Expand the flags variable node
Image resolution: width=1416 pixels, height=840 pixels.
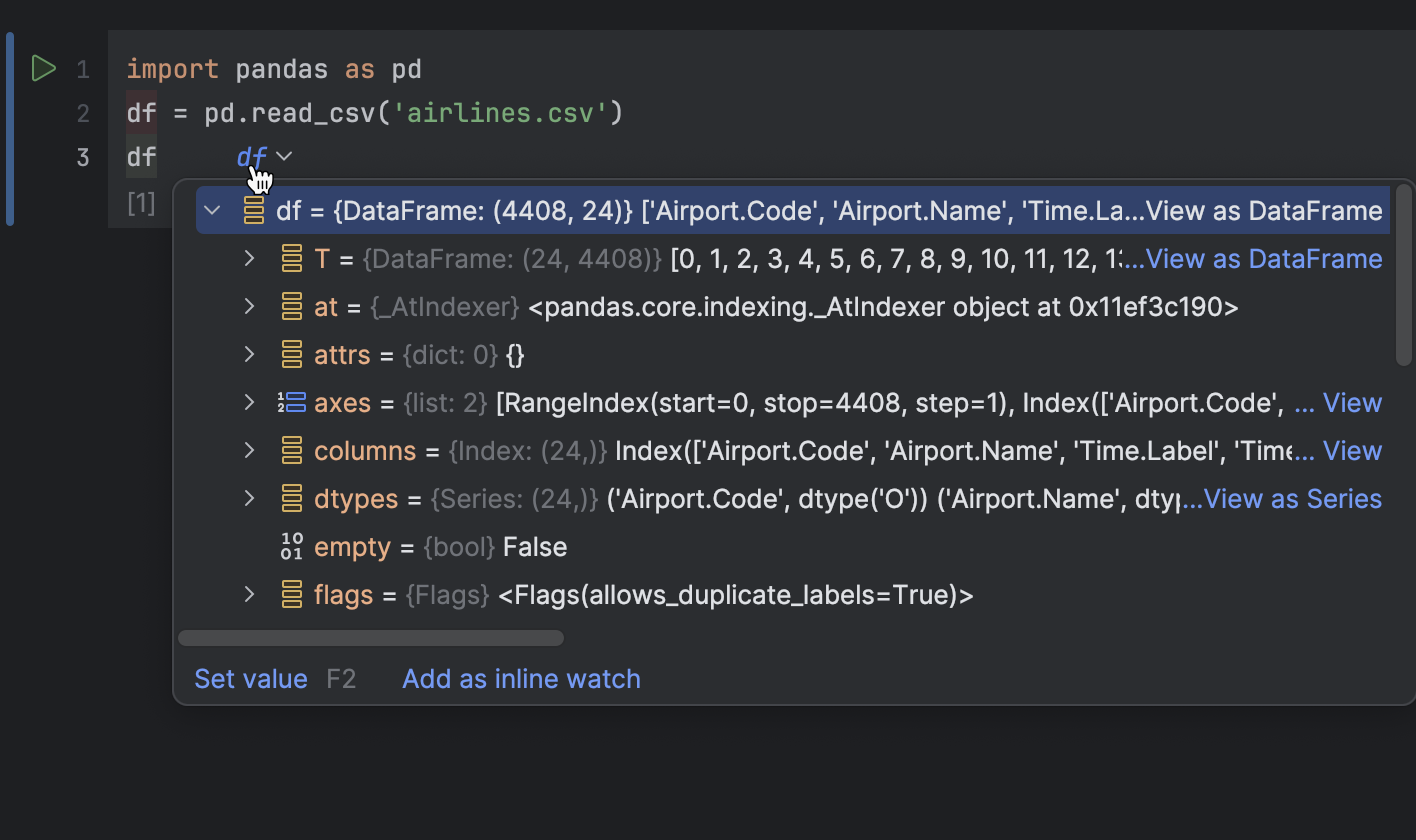[x=248, y=594]
